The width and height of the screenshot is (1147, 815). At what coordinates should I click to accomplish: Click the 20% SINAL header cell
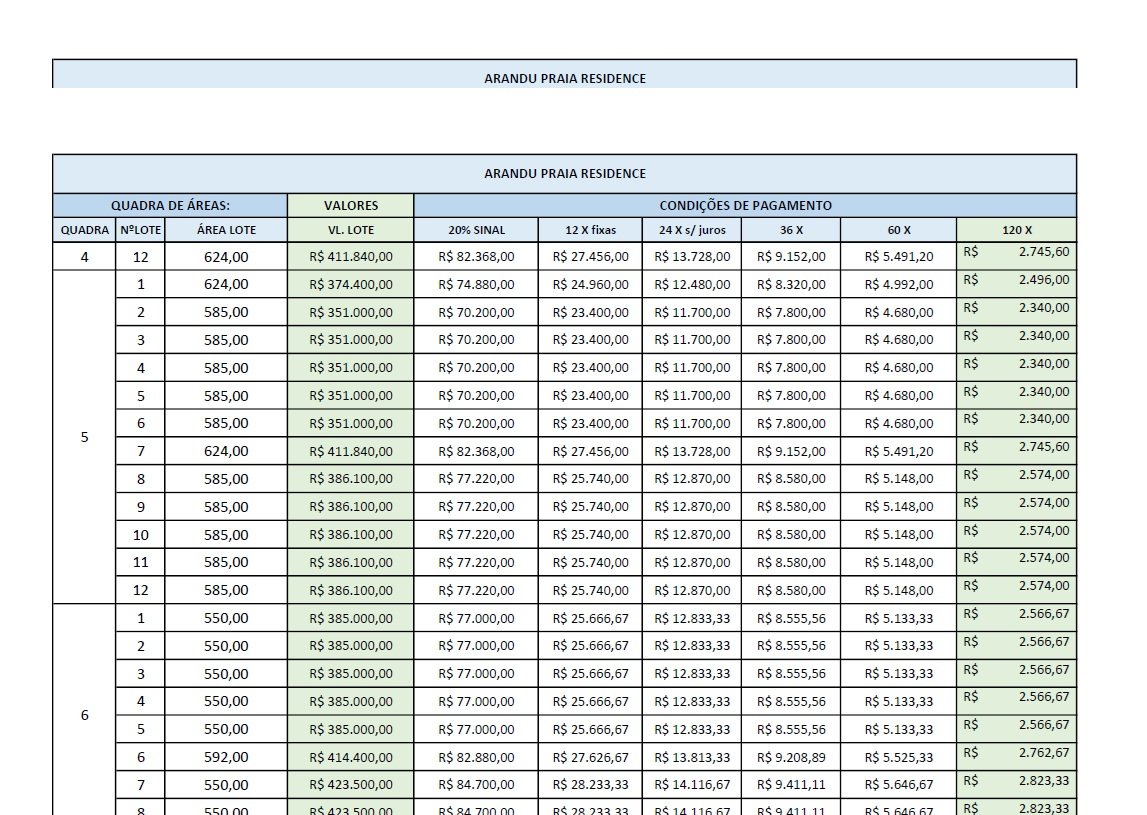pos(476,230)
